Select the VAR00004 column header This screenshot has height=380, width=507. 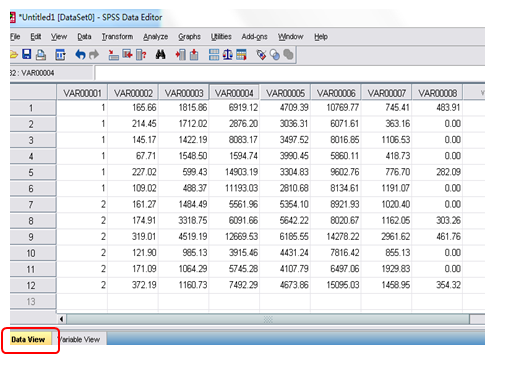(234, 93)
